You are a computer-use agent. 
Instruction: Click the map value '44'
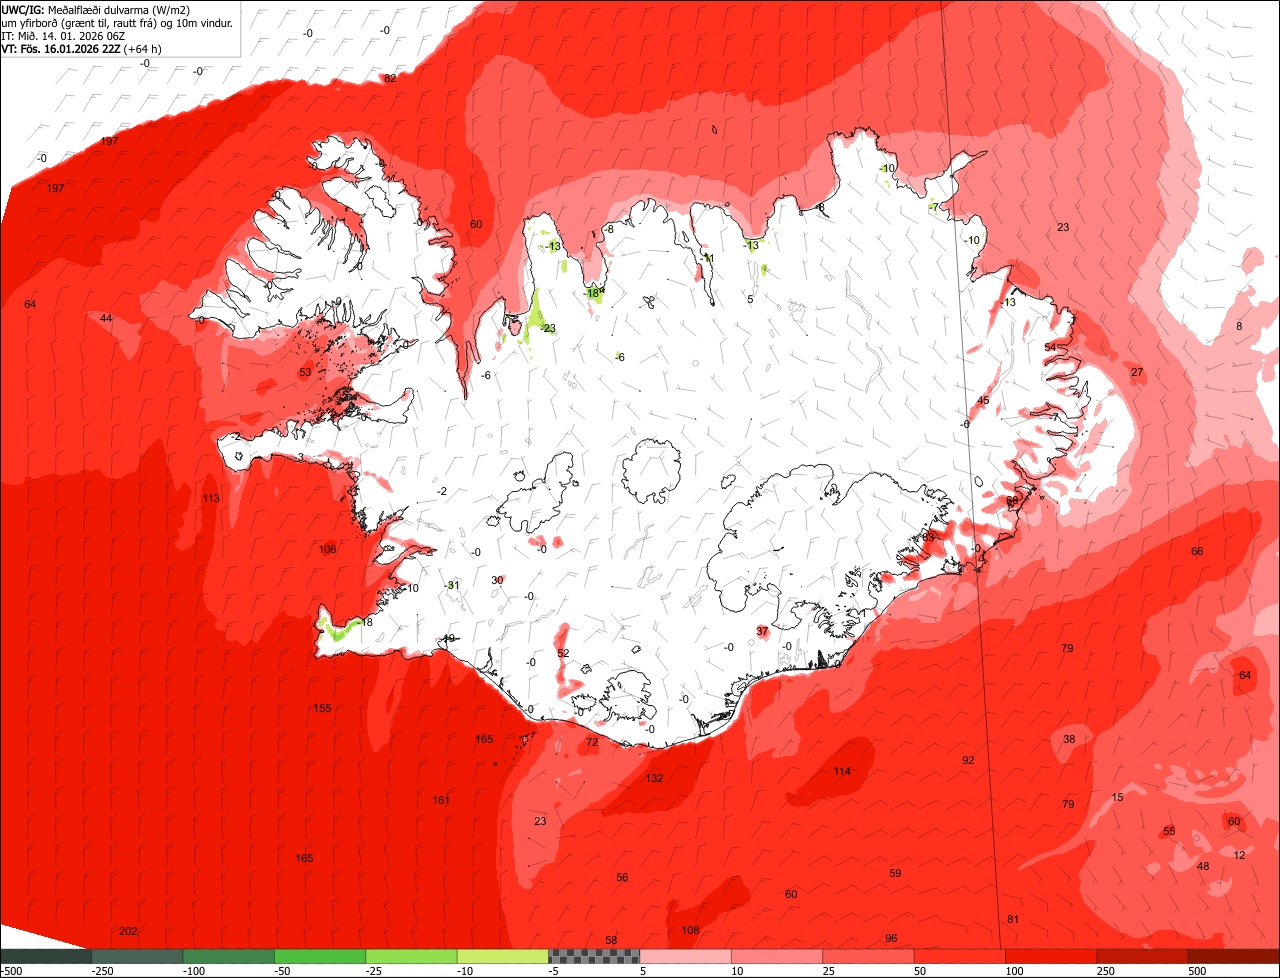coord(106,318)
